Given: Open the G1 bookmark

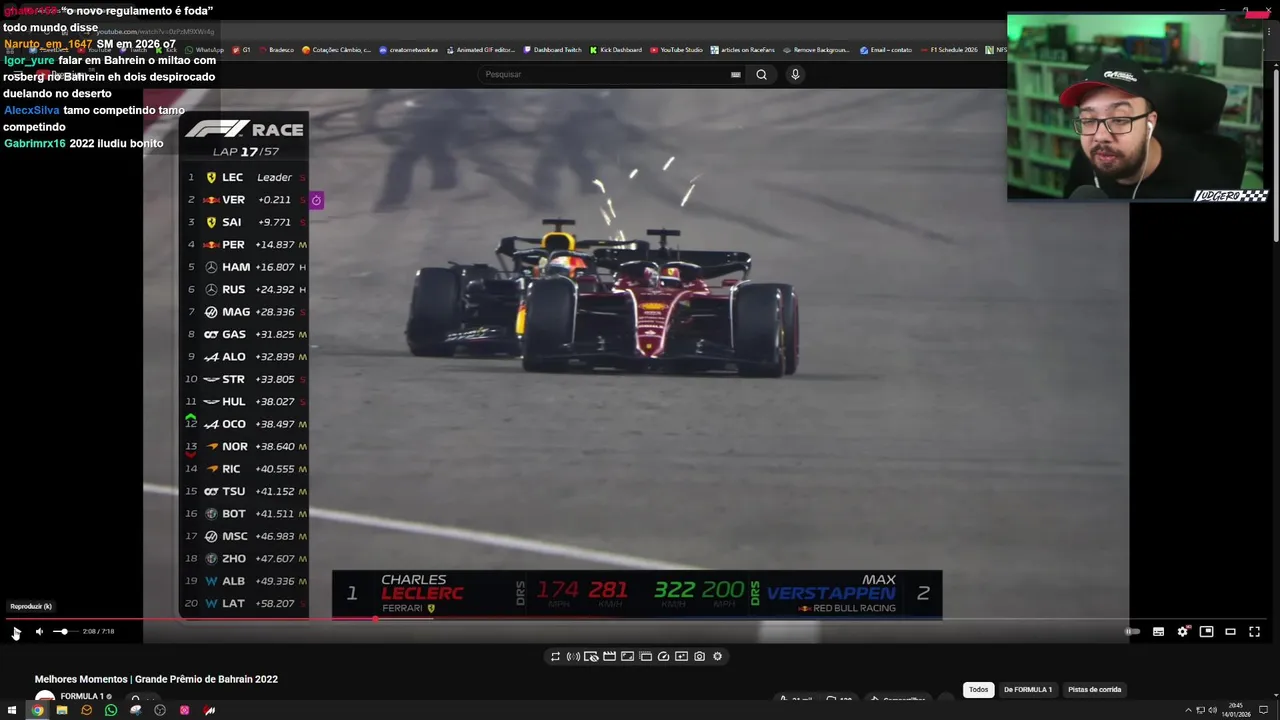Looking at the screenshot, I should tap(242, 50).
